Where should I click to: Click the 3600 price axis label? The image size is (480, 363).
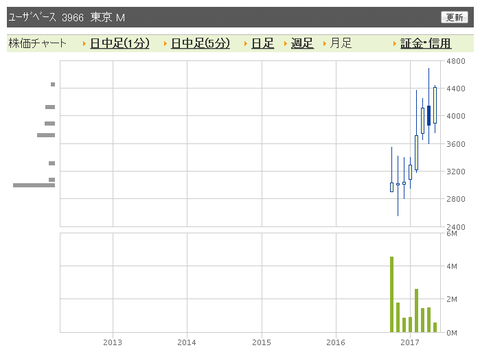[456, 144]
